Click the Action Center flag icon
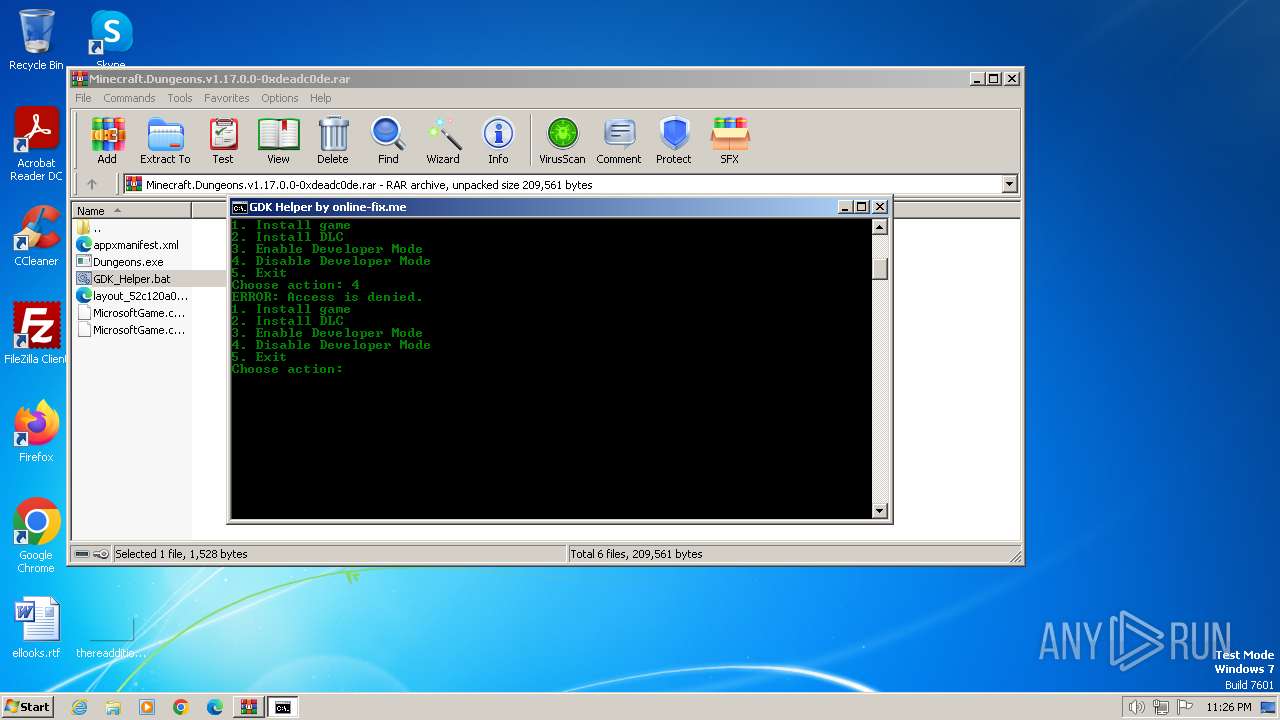 click(x=1184, y=707)
